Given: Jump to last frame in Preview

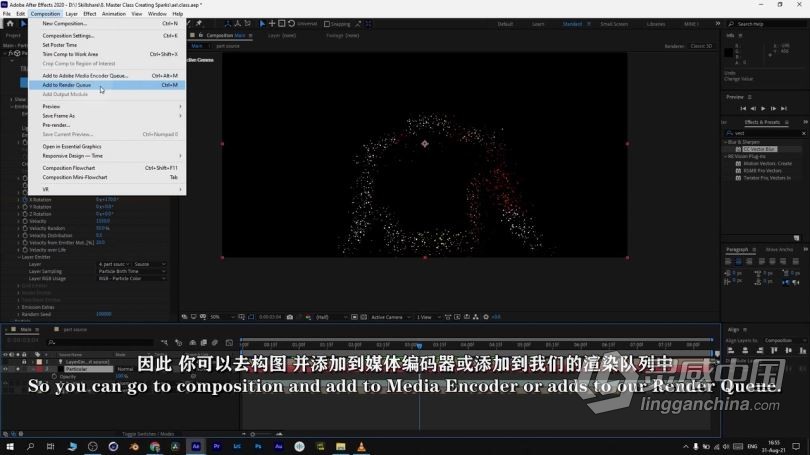Looking at the screenshot, I should (784, 108).
